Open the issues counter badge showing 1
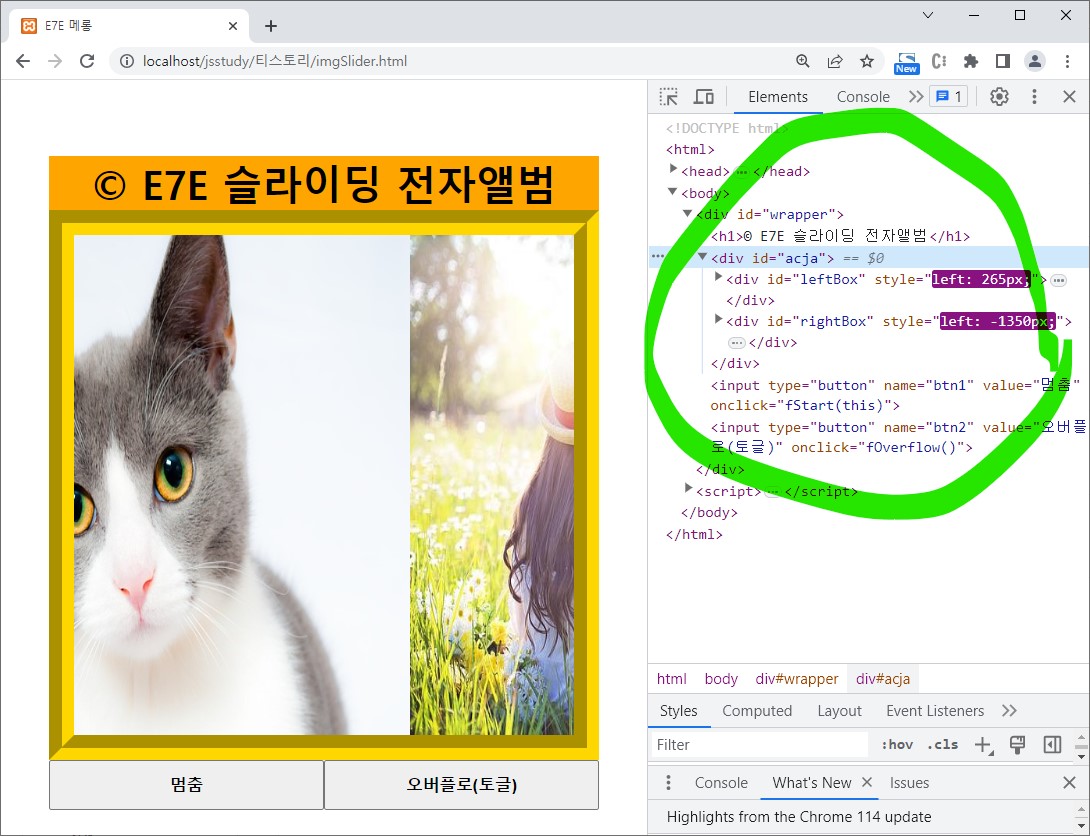1090x836 pixels. [948, 97]
